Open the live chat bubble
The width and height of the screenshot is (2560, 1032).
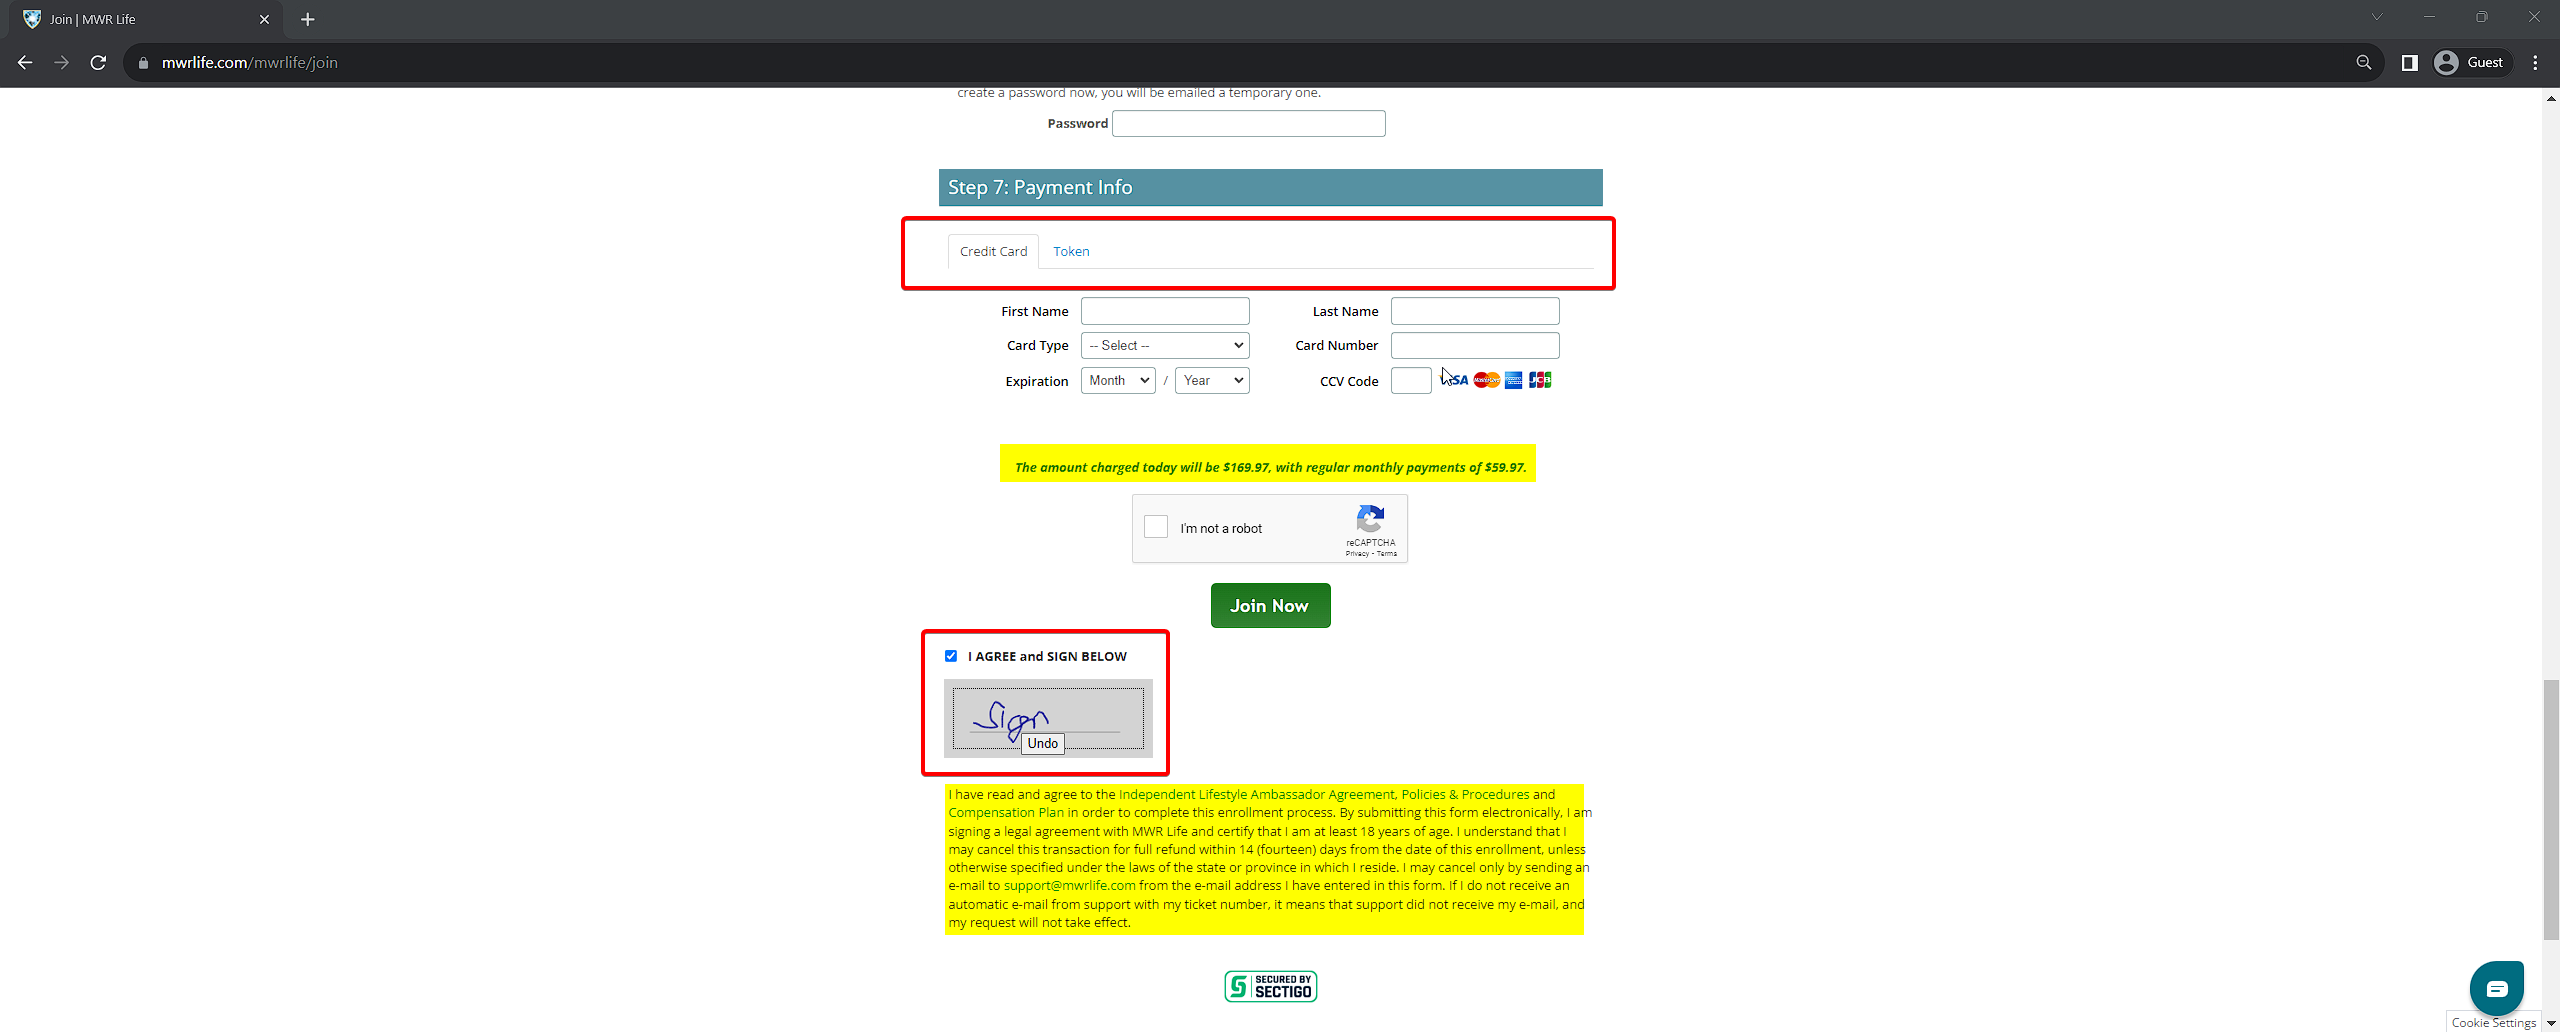coord(2497,988)
